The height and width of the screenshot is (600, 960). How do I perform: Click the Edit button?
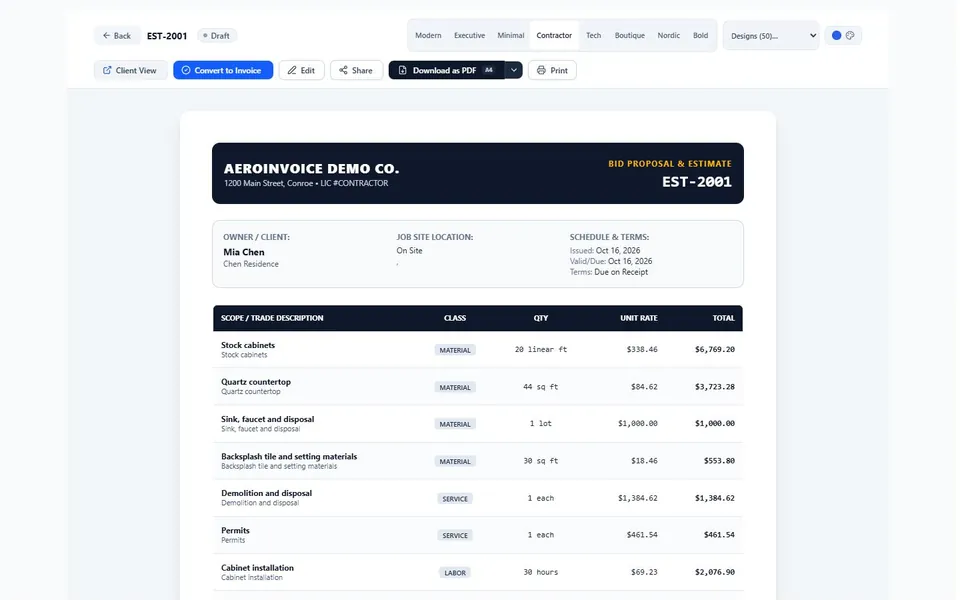click(x=301, y=70)
